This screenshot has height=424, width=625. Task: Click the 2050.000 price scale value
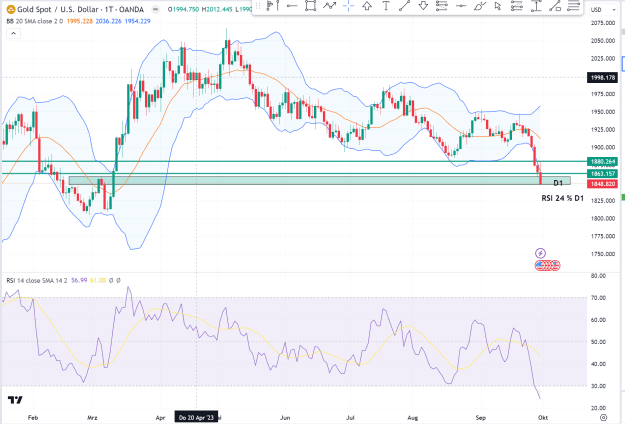pos(603,41)
